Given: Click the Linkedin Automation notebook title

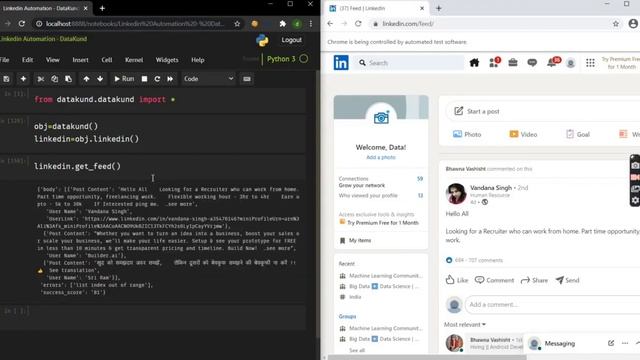Looking at the screenshot, I should [x=43, y=39].
